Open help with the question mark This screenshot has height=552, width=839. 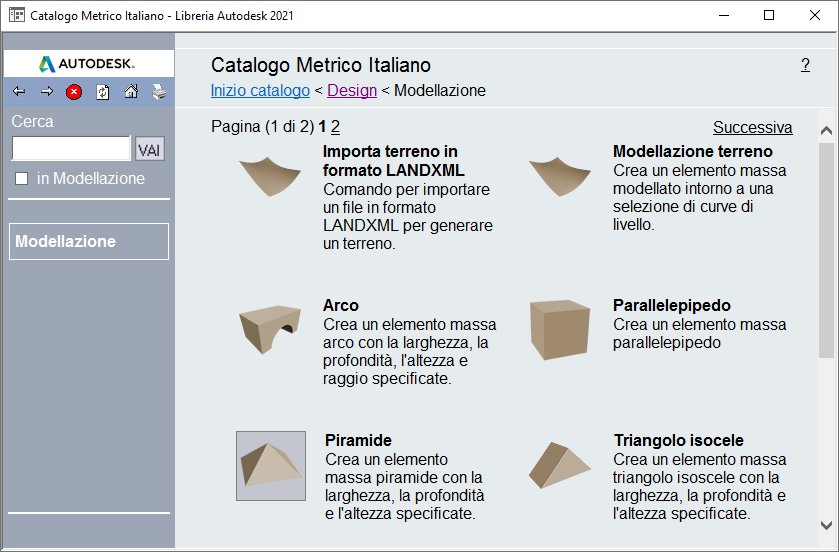point(805,65)
